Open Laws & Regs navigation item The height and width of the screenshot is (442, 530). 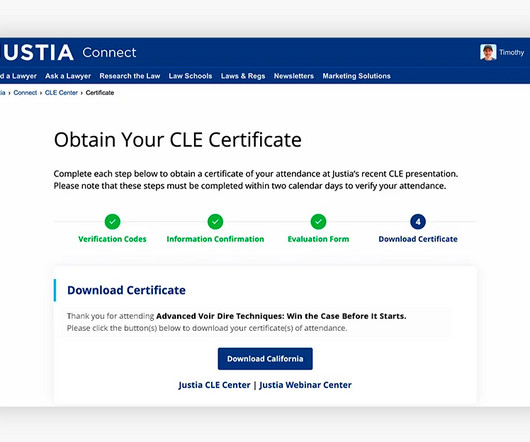[243, 76]
